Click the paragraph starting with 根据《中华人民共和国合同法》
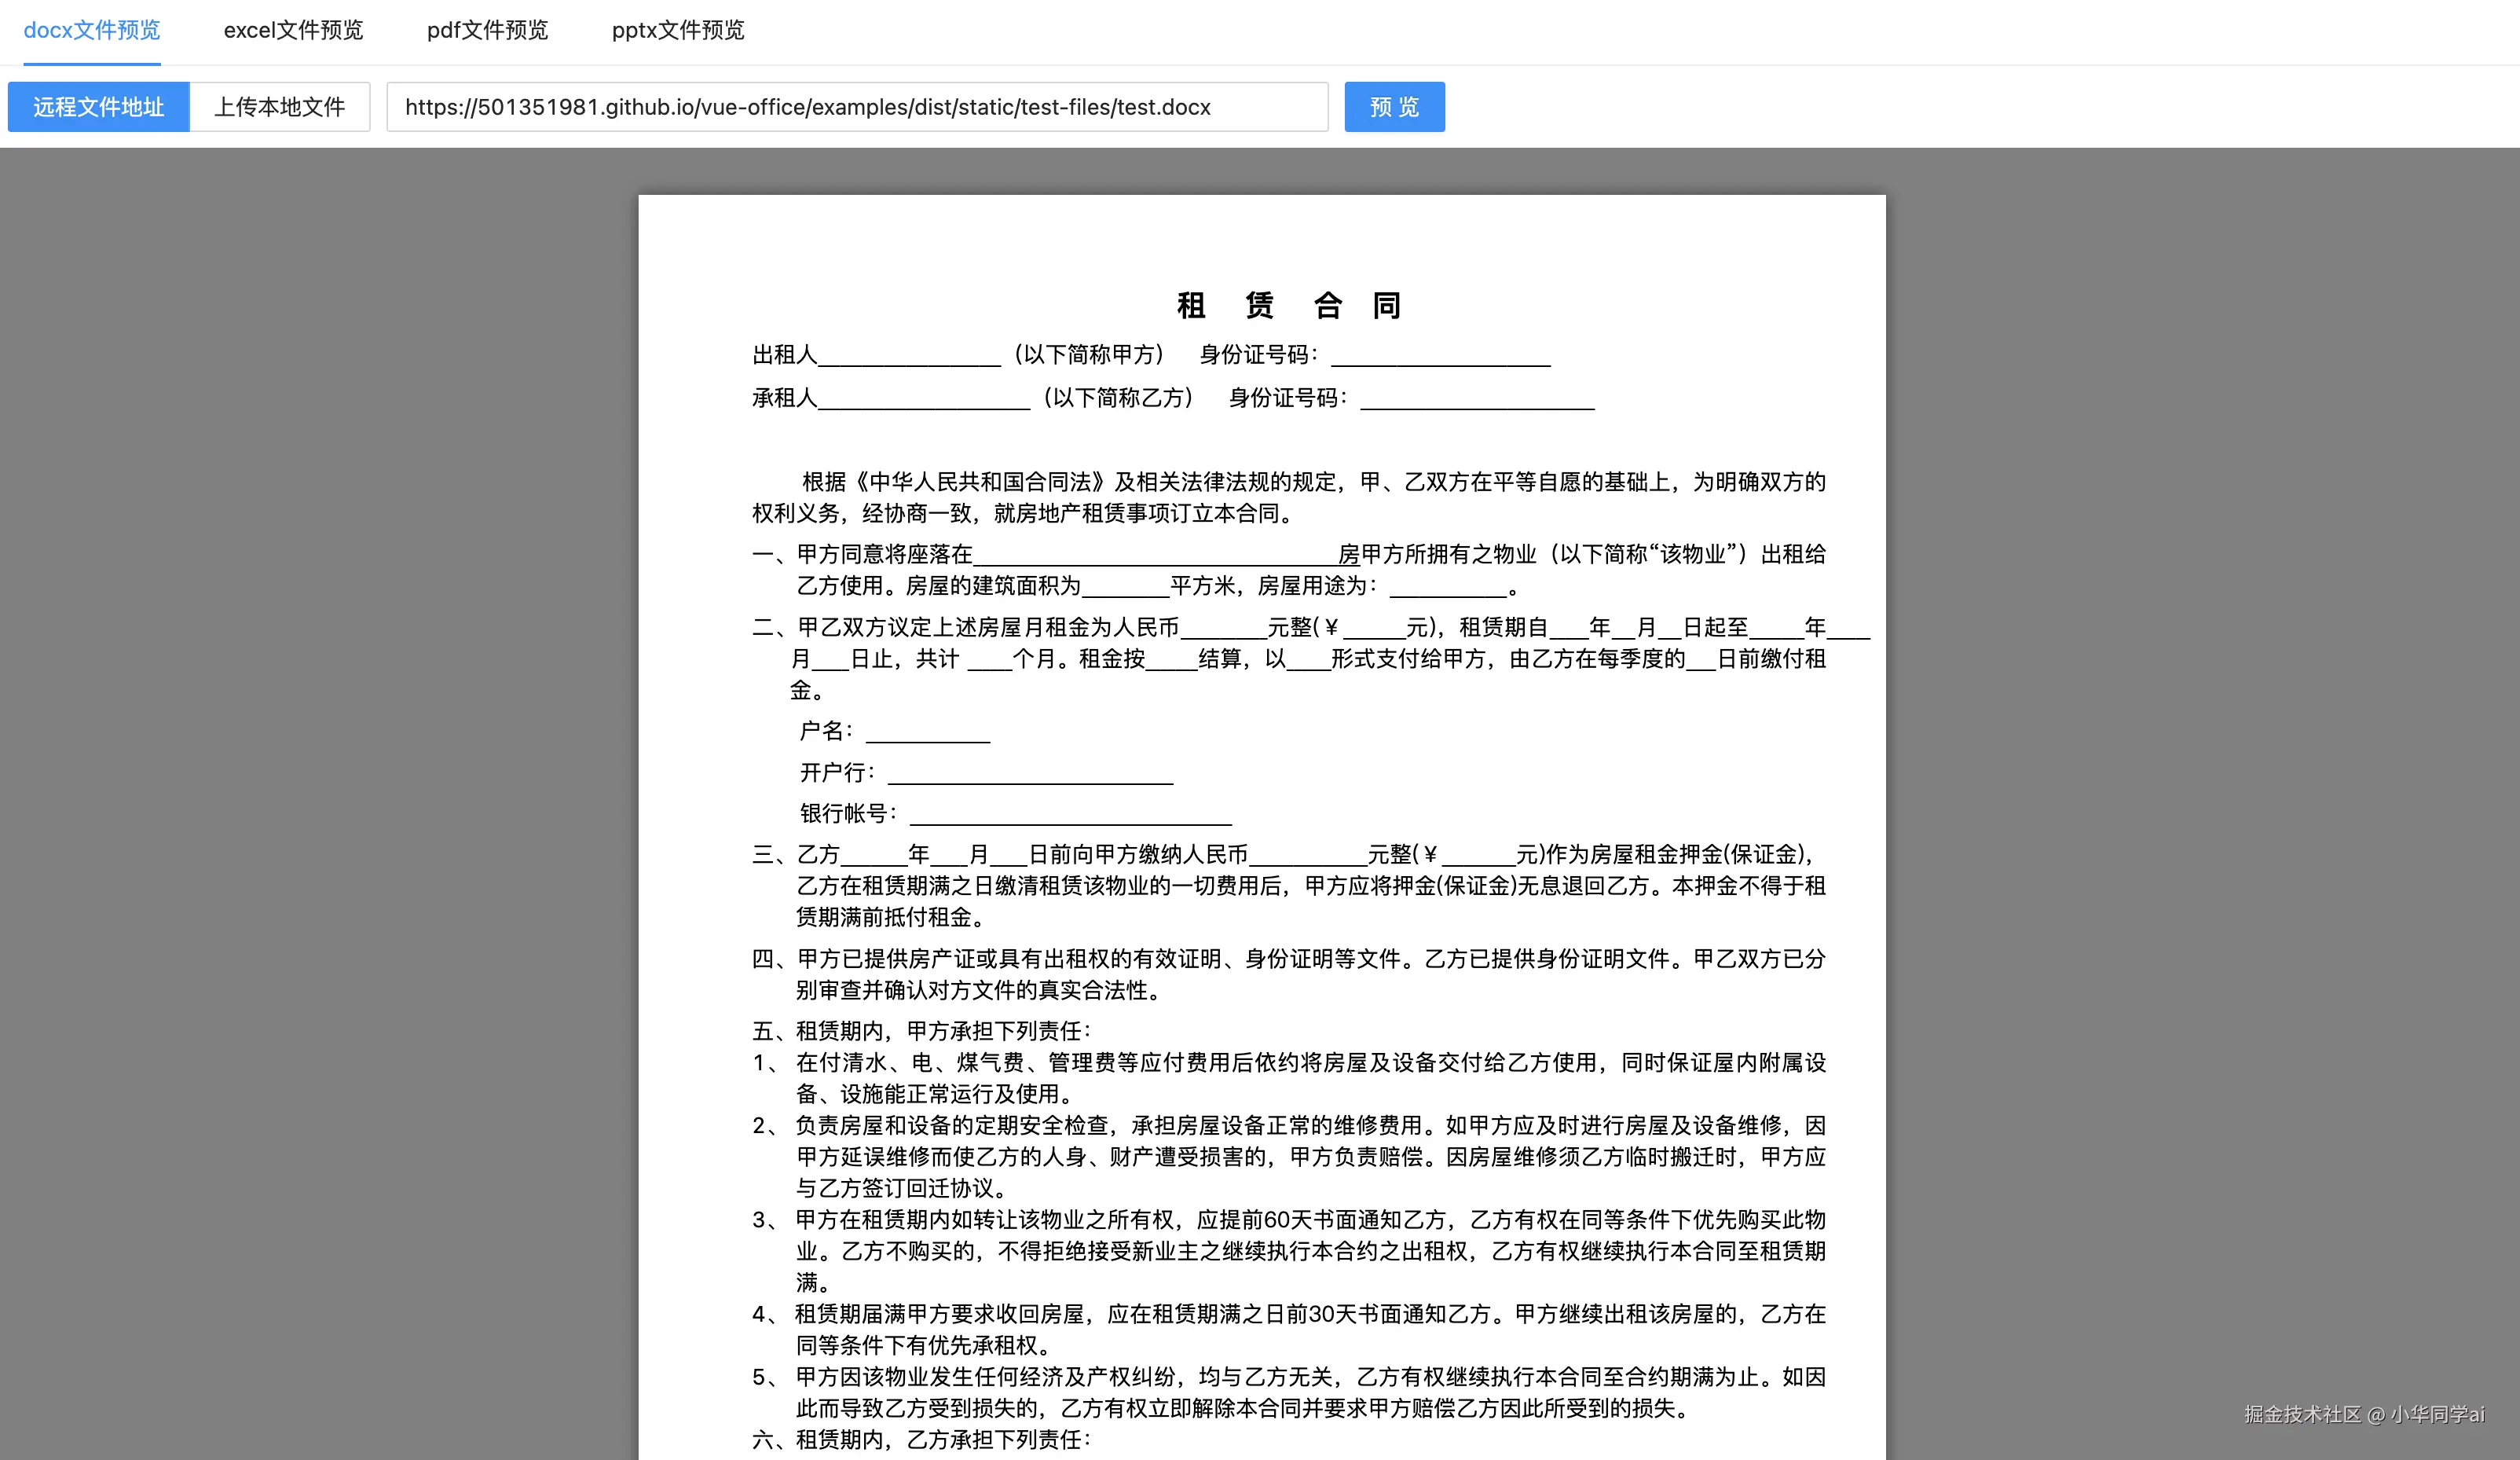The height and width of the screenshot is (1460, 2520). 1289,497
